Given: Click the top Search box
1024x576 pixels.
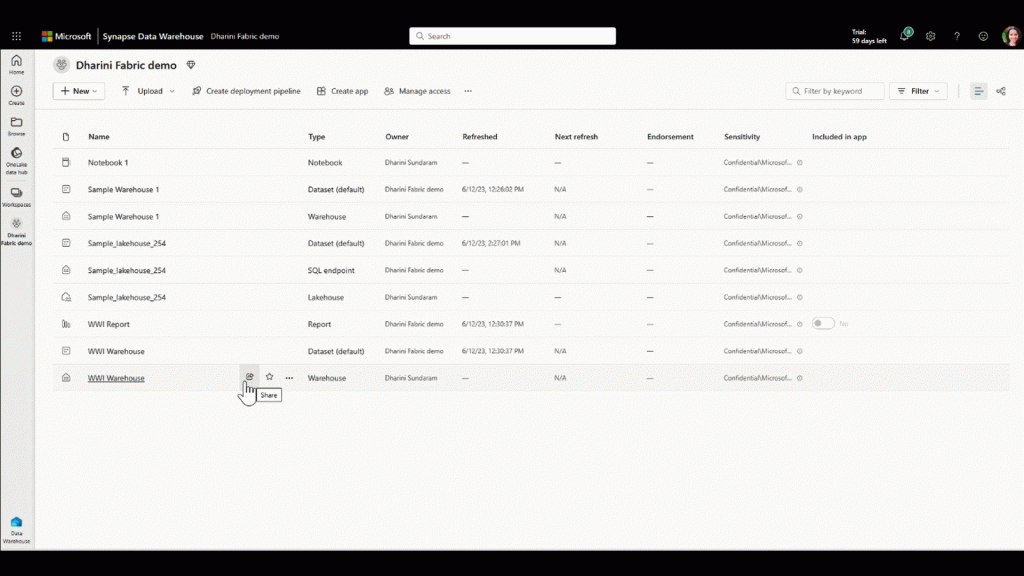Looking at the screenshot, I should [513, 36].
